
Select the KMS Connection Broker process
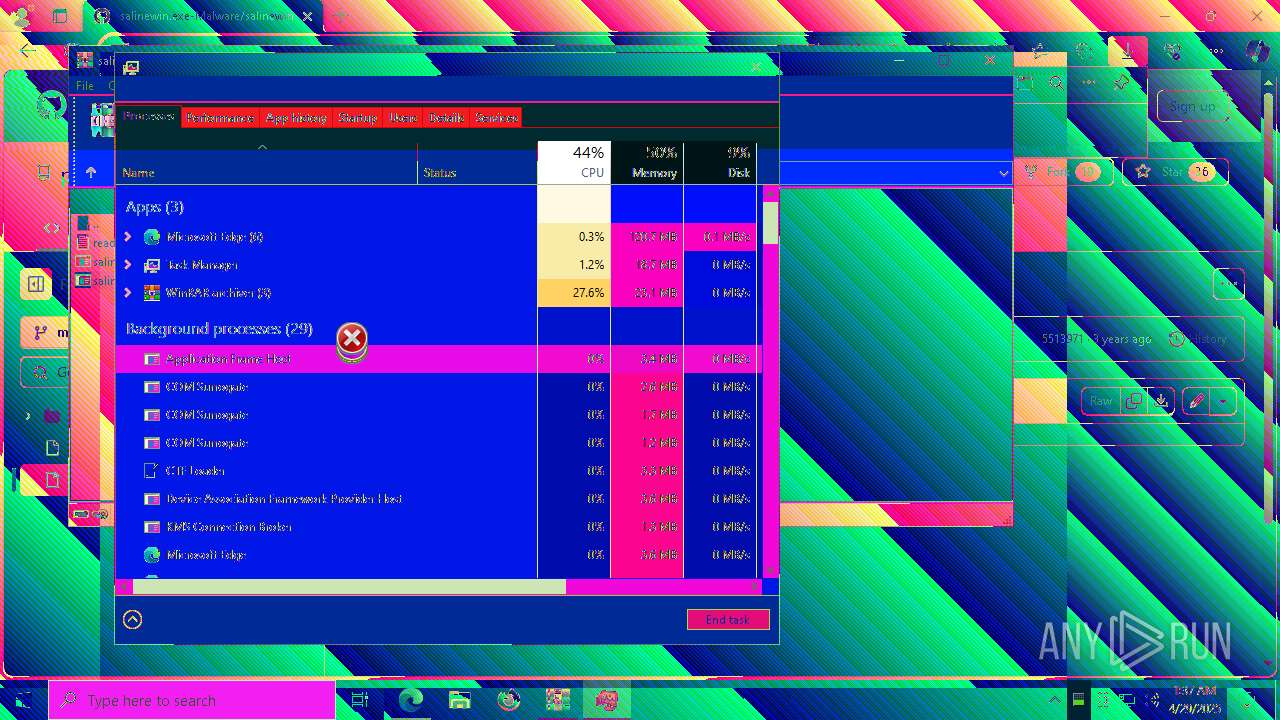tap(438, 526)
